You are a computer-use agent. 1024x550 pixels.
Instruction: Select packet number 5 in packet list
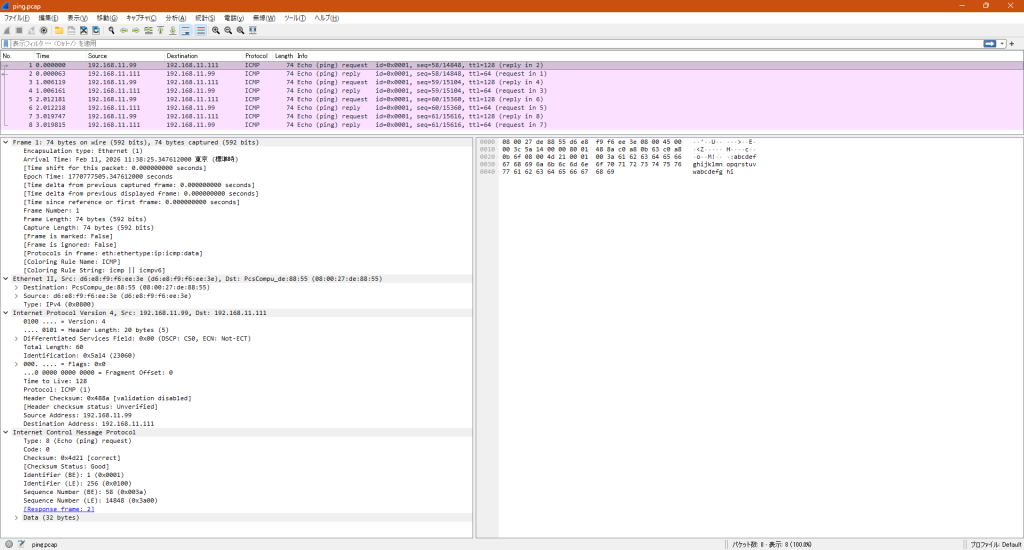(200, 100)
